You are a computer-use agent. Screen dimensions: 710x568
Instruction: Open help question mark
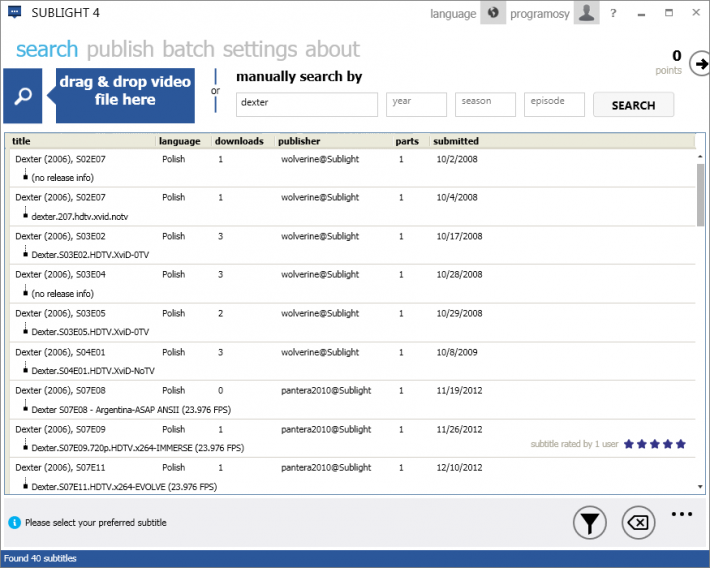(x=613, y=13)
